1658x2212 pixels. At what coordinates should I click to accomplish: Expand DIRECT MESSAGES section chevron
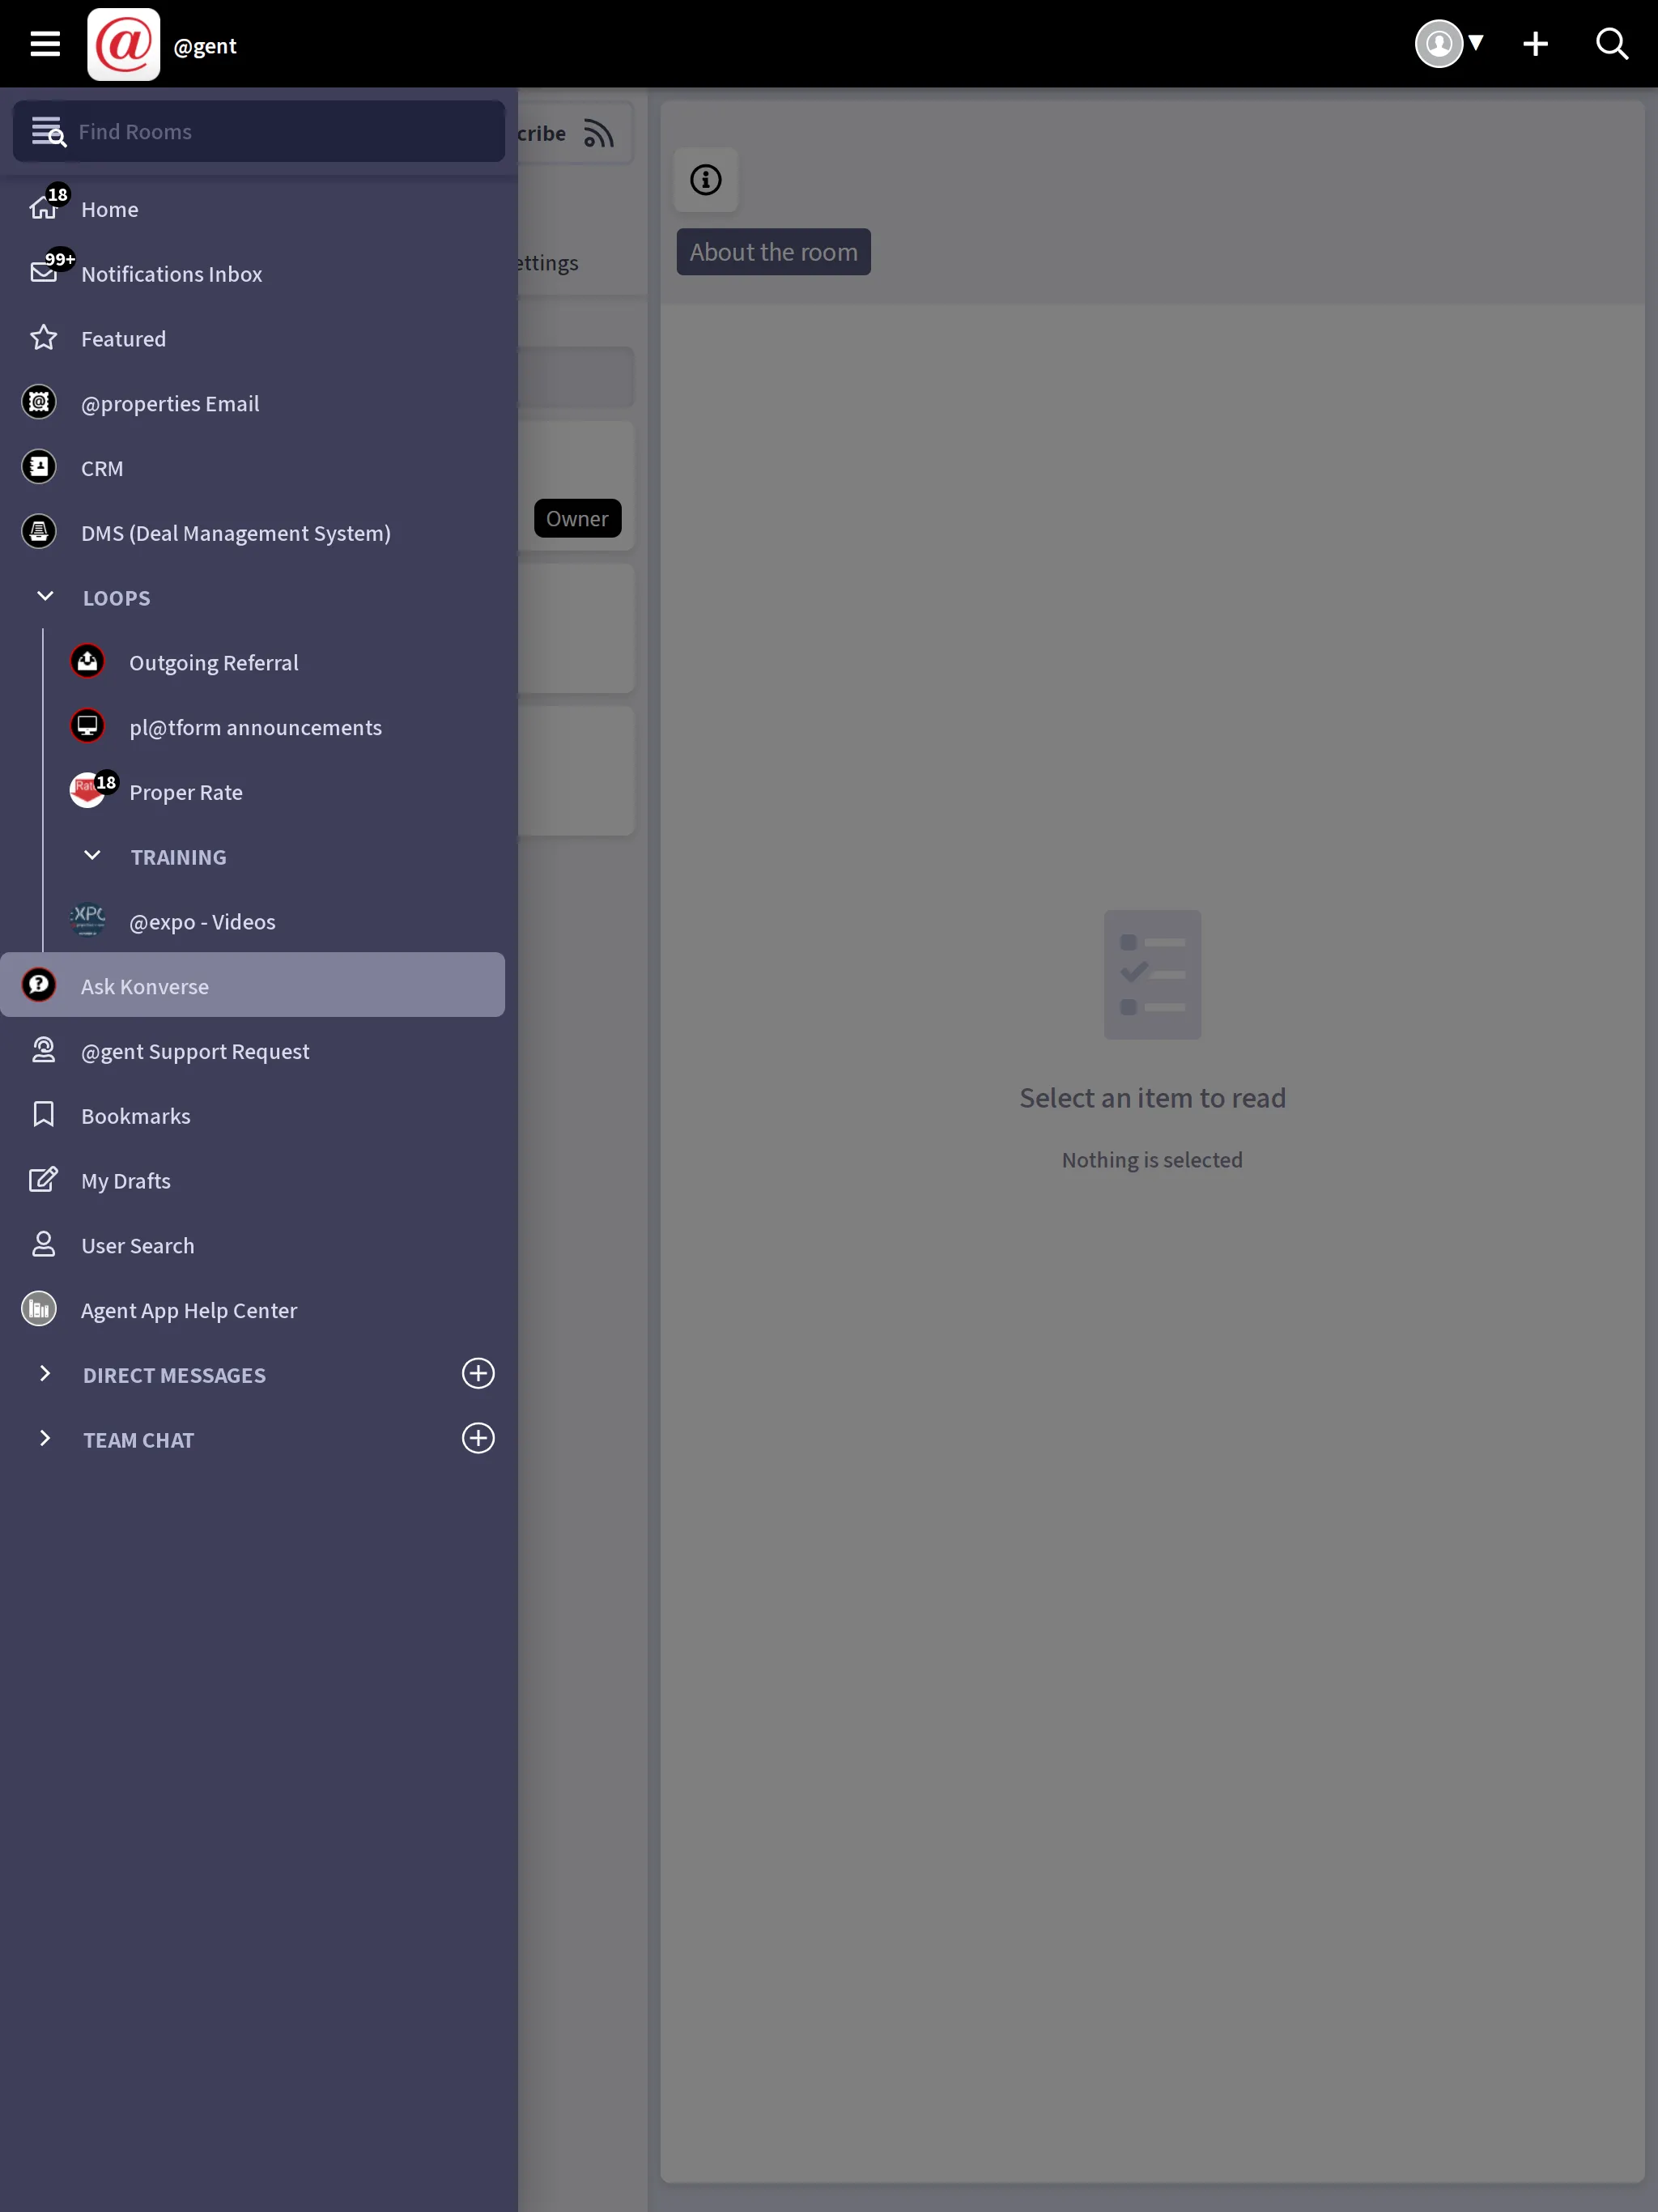pos(45,1374)
